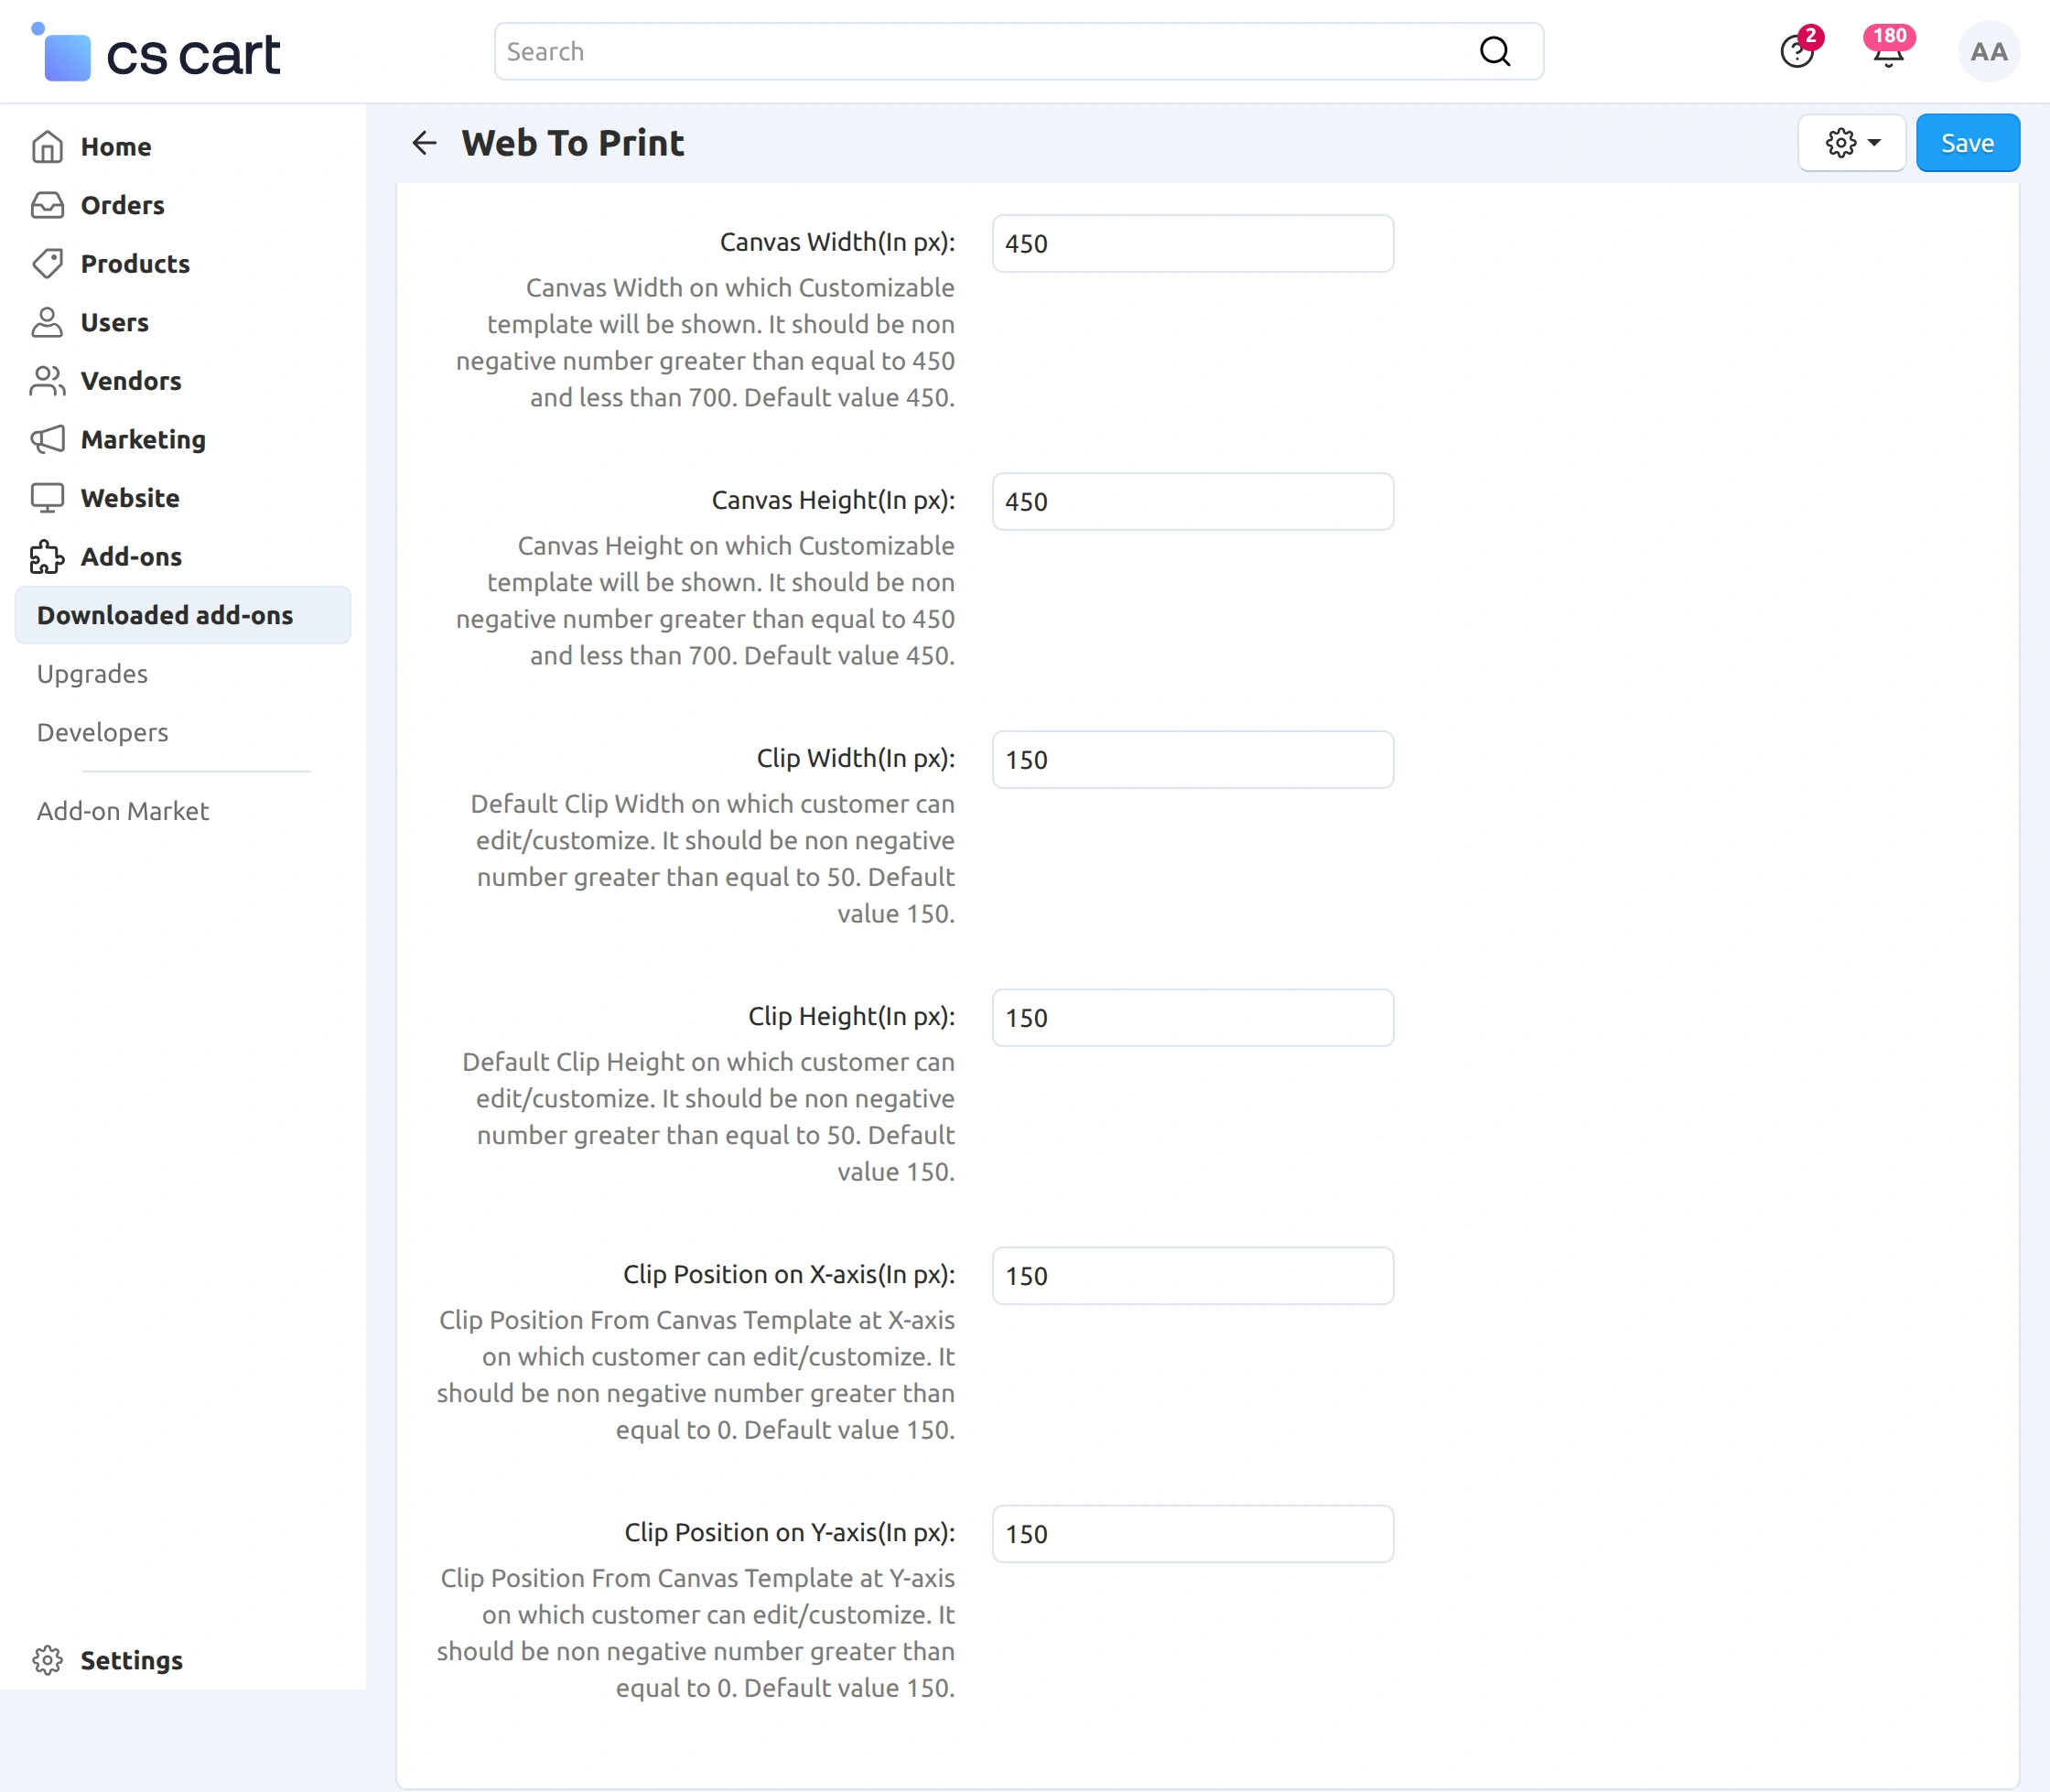Open the Orders menu
The image size is (2050, 1792).
pos(122,205)
